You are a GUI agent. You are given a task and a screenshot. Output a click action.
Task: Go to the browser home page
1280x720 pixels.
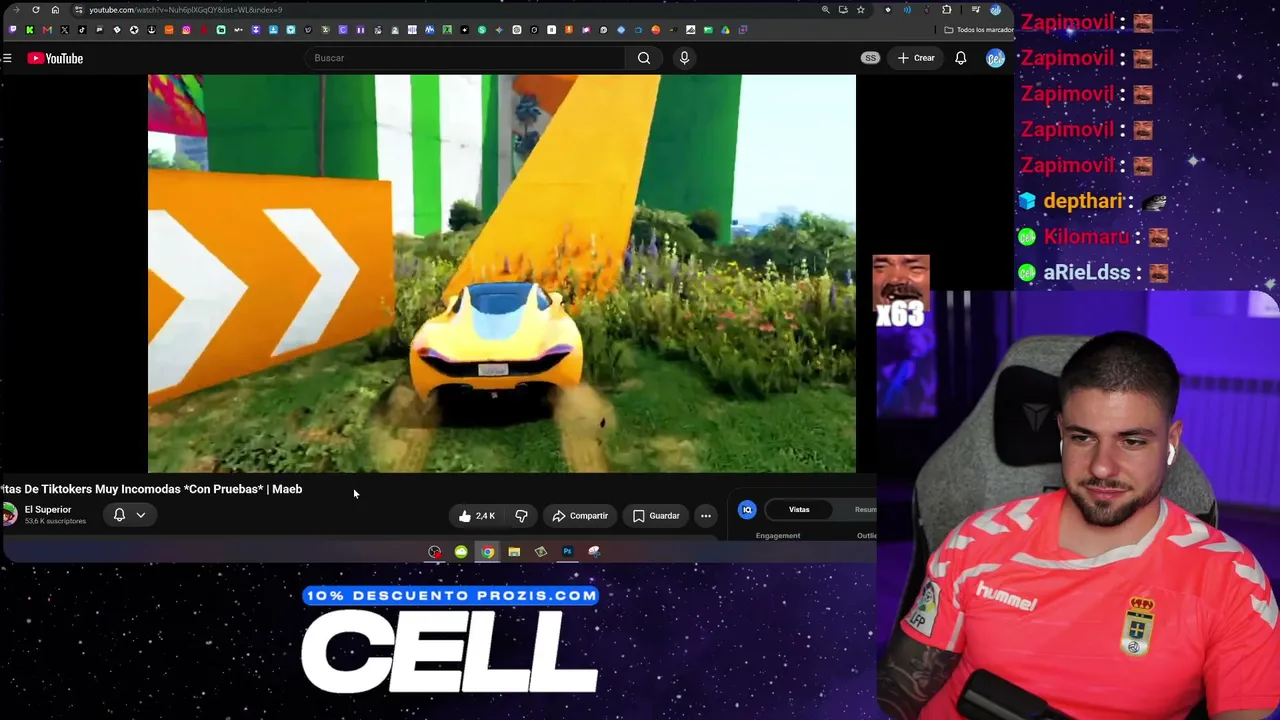coord(55,10)
